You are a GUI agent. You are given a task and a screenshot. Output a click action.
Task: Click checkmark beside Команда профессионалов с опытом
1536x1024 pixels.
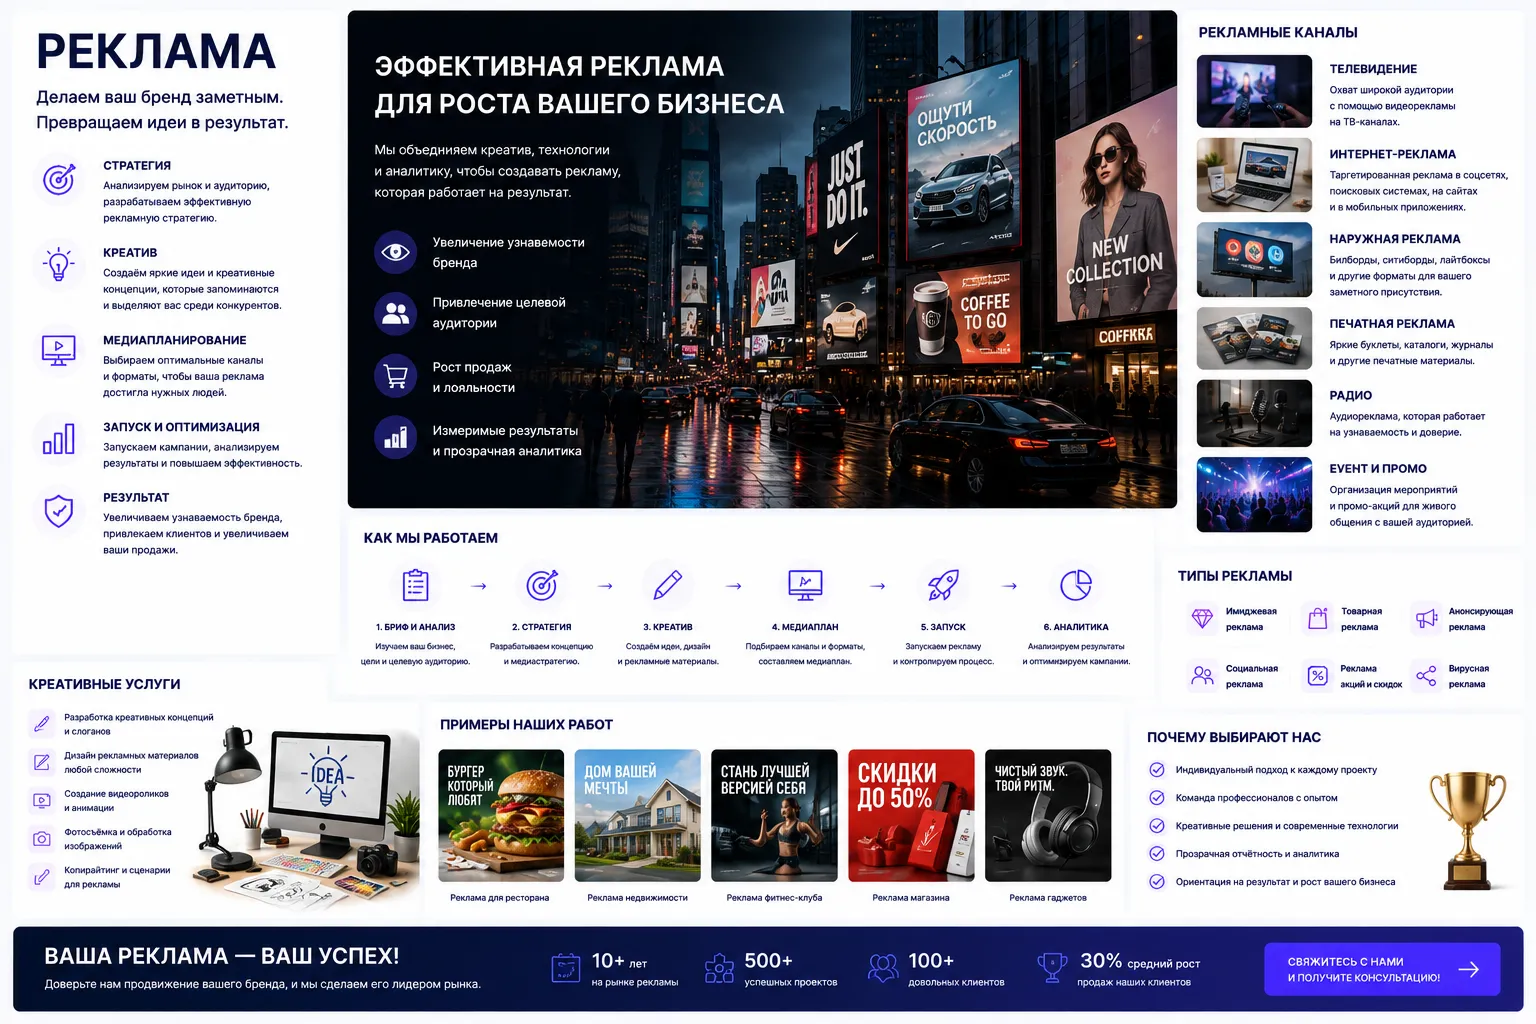click(x=1157, y=798)
